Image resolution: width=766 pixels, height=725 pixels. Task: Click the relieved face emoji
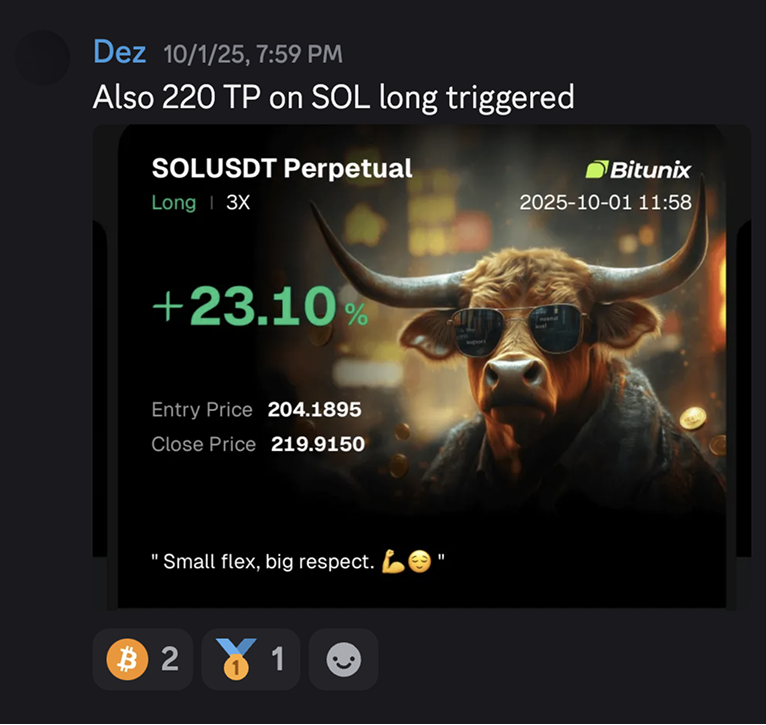click(x=420, y=561)
